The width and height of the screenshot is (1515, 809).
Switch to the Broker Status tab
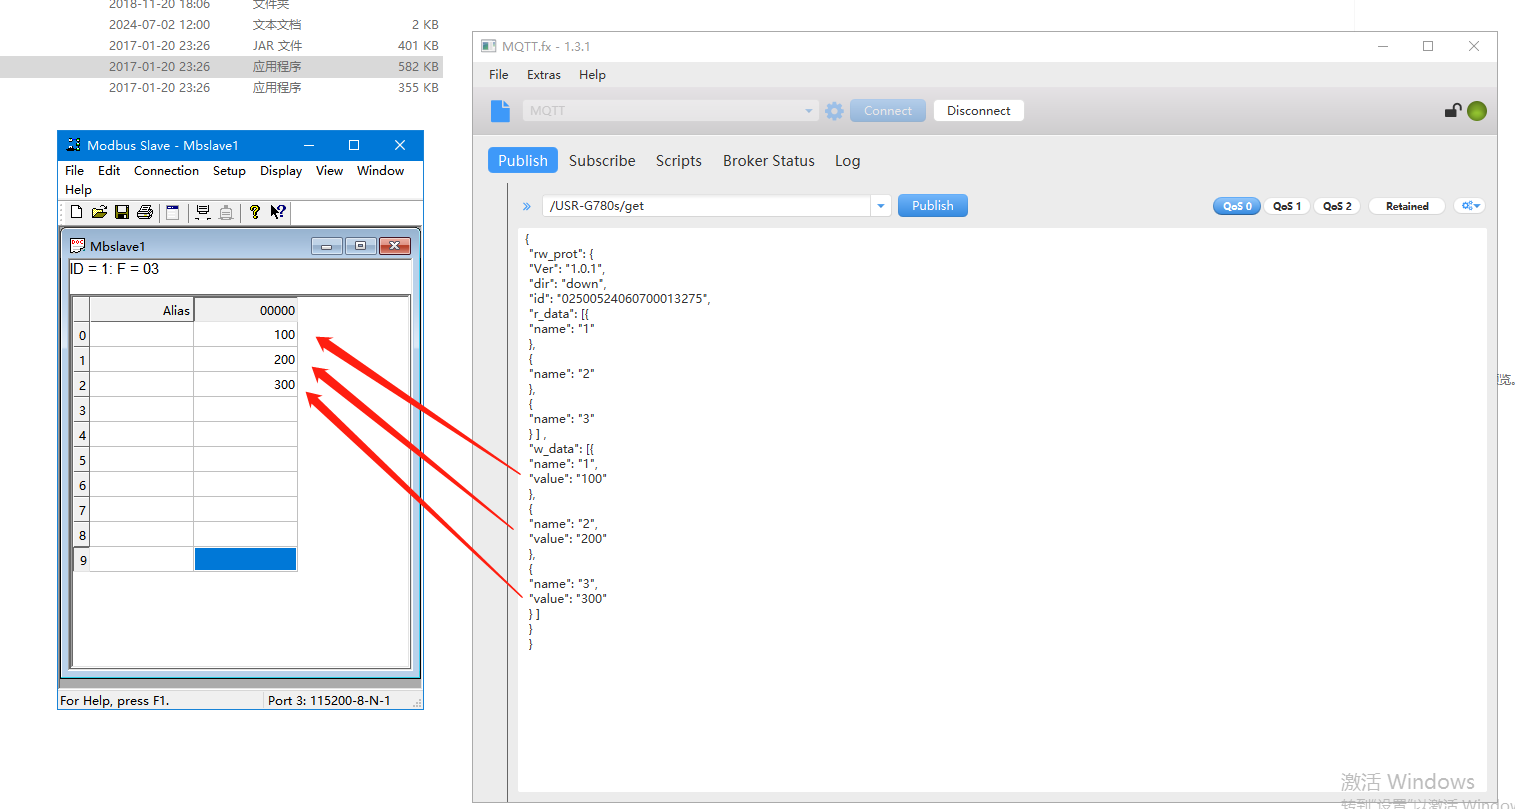769,161
